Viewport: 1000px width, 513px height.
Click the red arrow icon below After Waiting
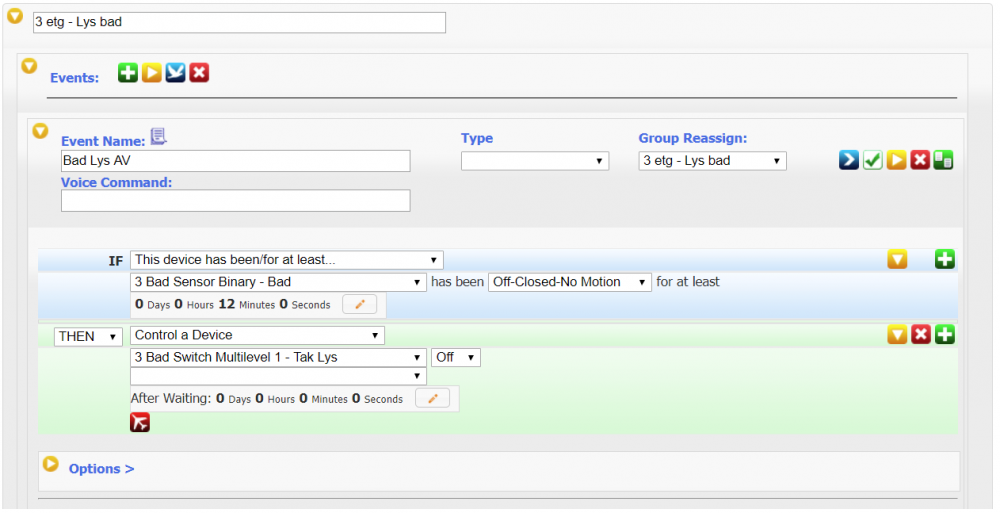pyautogui.click(x=140, y=423)
